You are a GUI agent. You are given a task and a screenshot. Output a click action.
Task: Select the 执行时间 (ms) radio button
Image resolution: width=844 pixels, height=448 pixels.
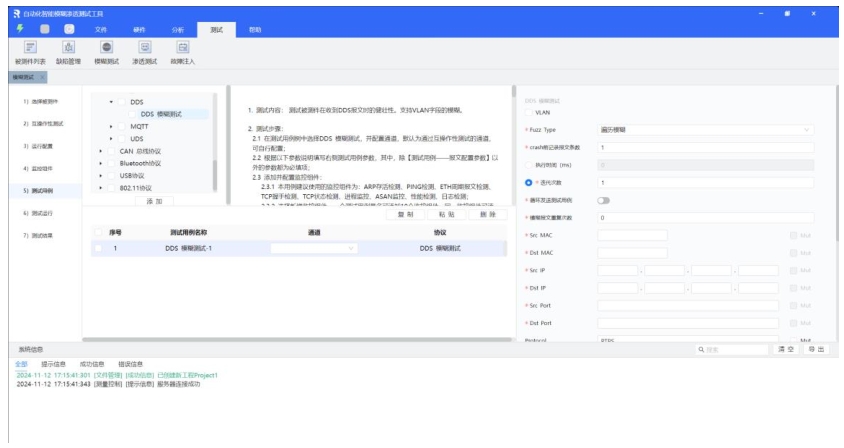pos(529,164)
